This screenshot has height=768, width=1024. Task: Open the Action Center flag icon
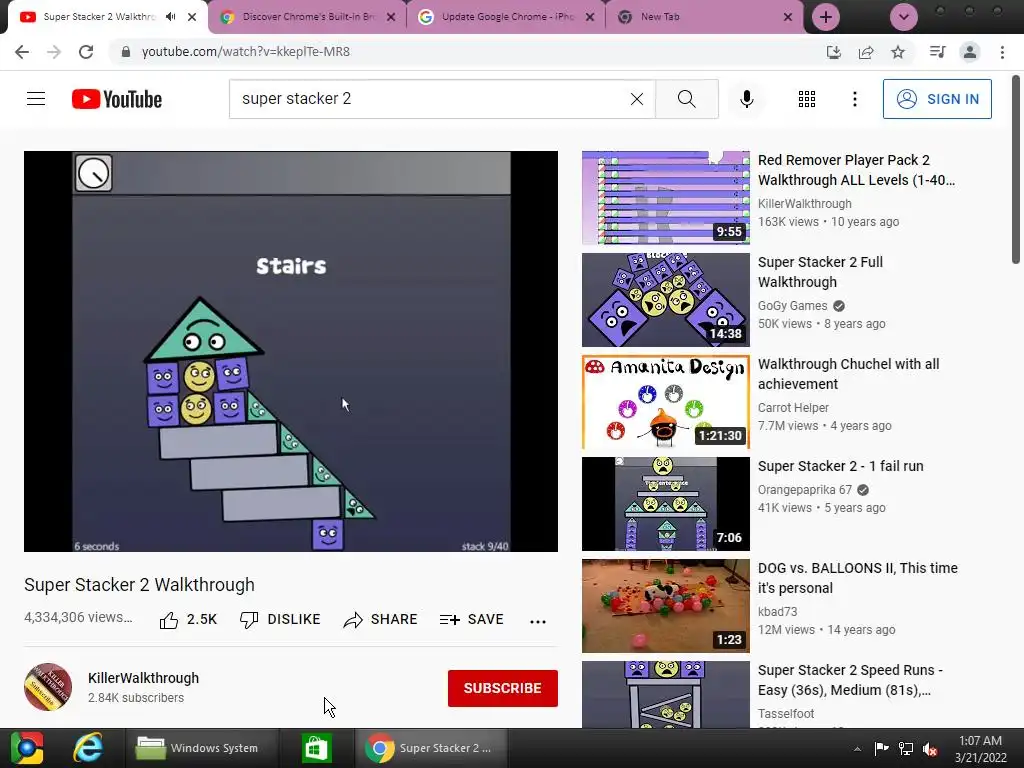(x=881, y=749)
